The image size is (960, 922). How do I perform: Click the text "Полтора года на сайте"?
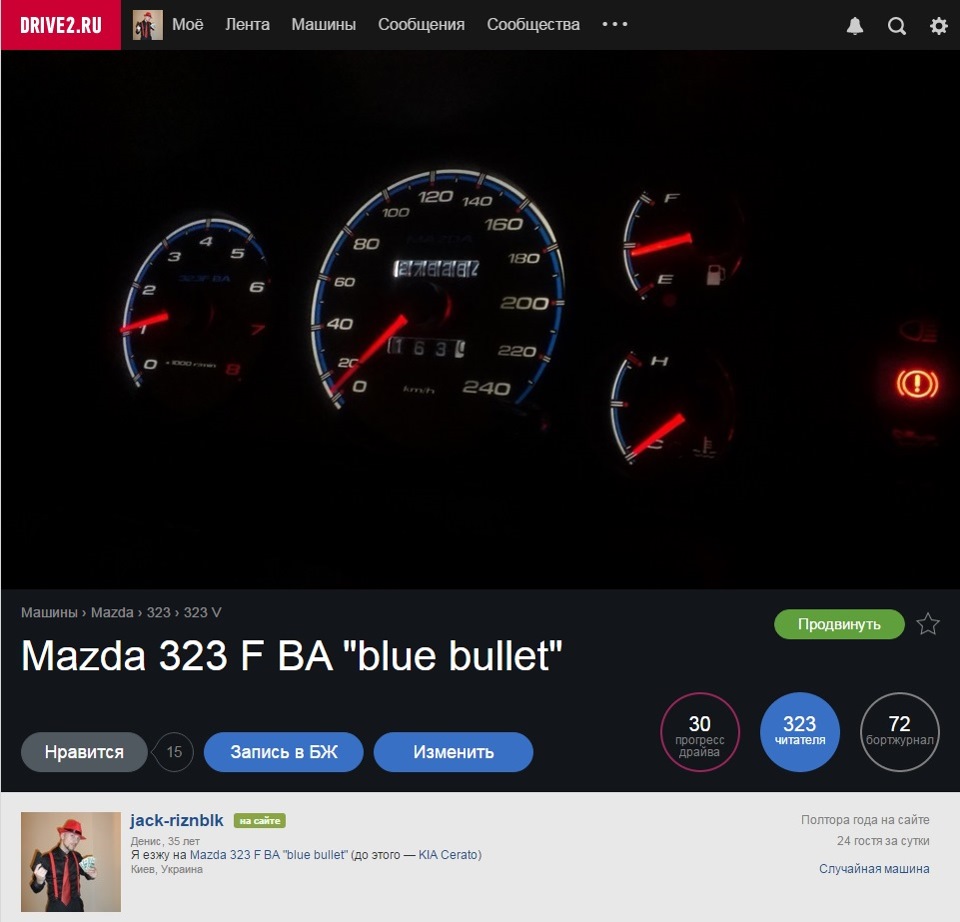pyautogui.click(x=865, y=820)
